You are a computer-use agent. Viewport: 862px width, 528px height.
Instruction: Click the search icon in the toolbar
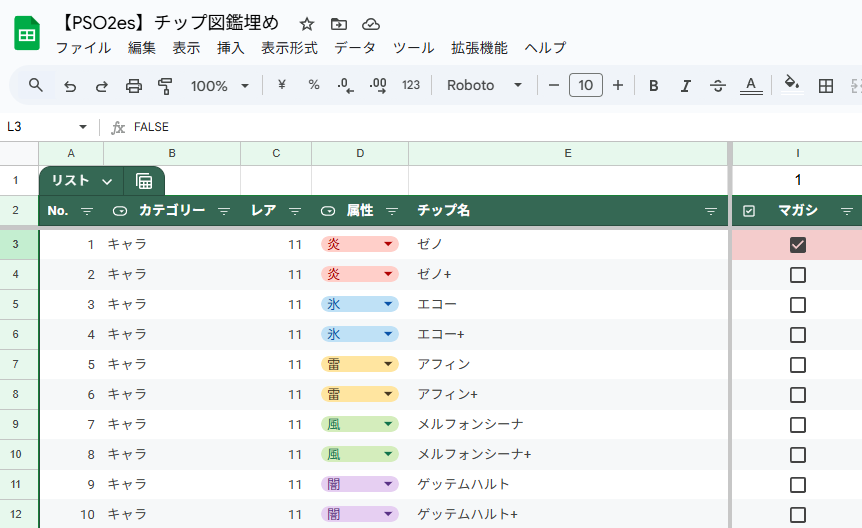[x=36, y=85]
